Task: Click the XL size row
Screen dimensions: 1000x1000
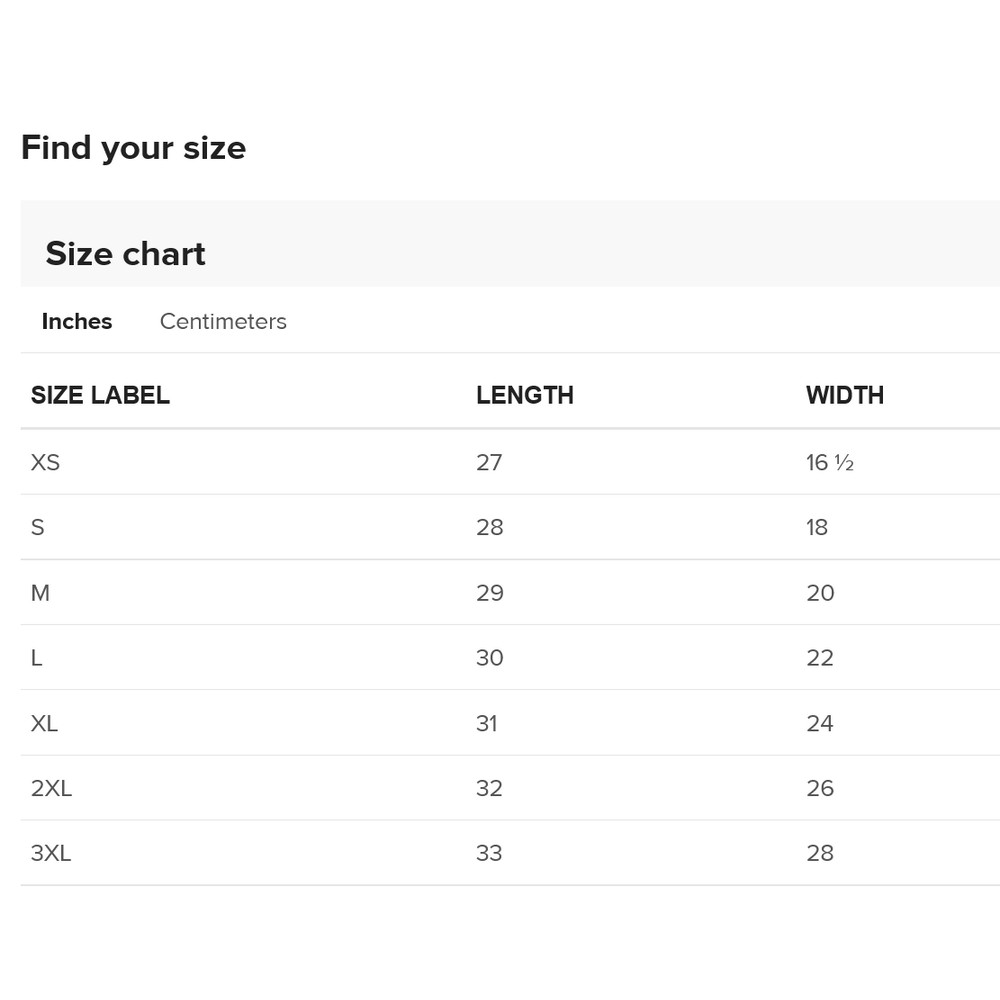Action: (44, 723)
